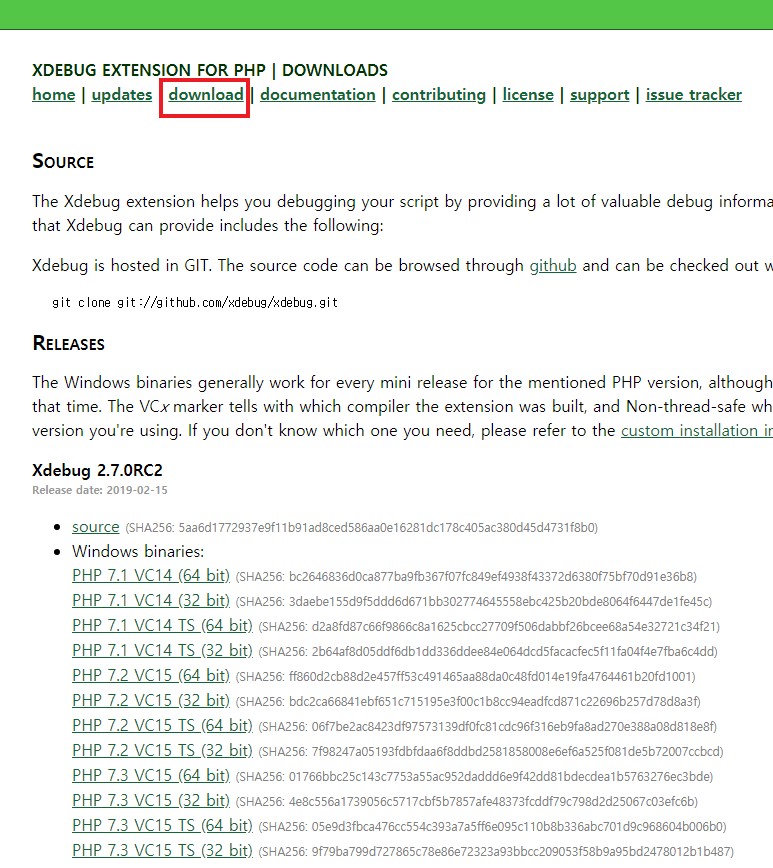Click the Source section heading

63,161
